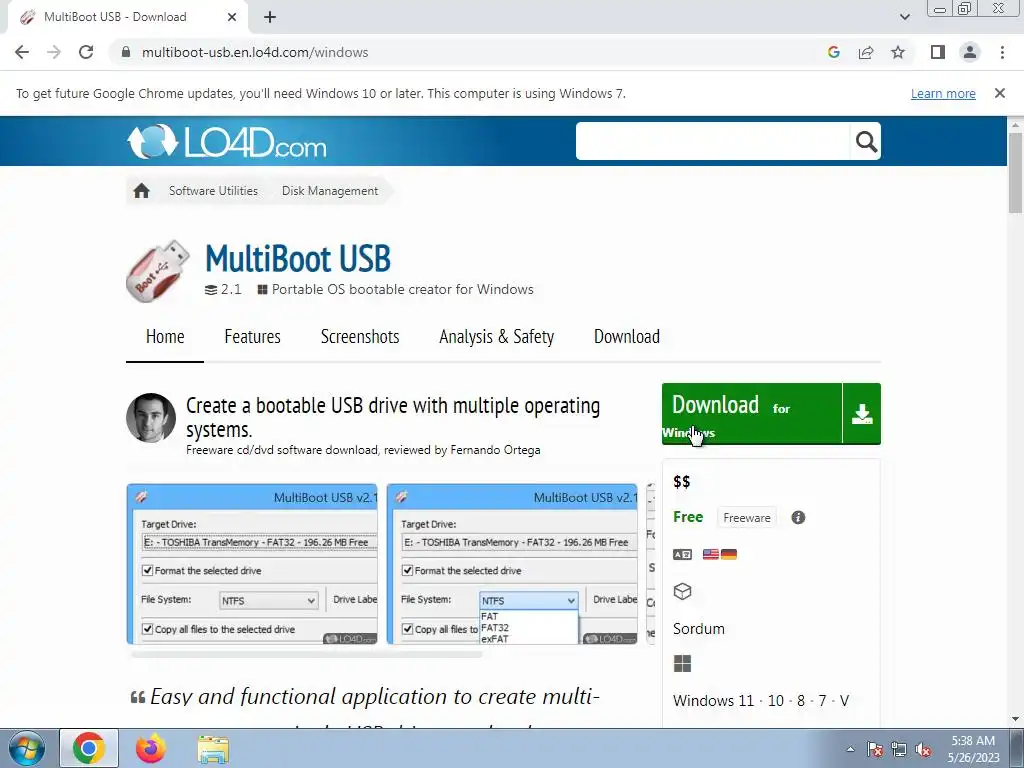The image size is (1024, 768).
Task: Click the site search input field
Action: coord(712,141)
